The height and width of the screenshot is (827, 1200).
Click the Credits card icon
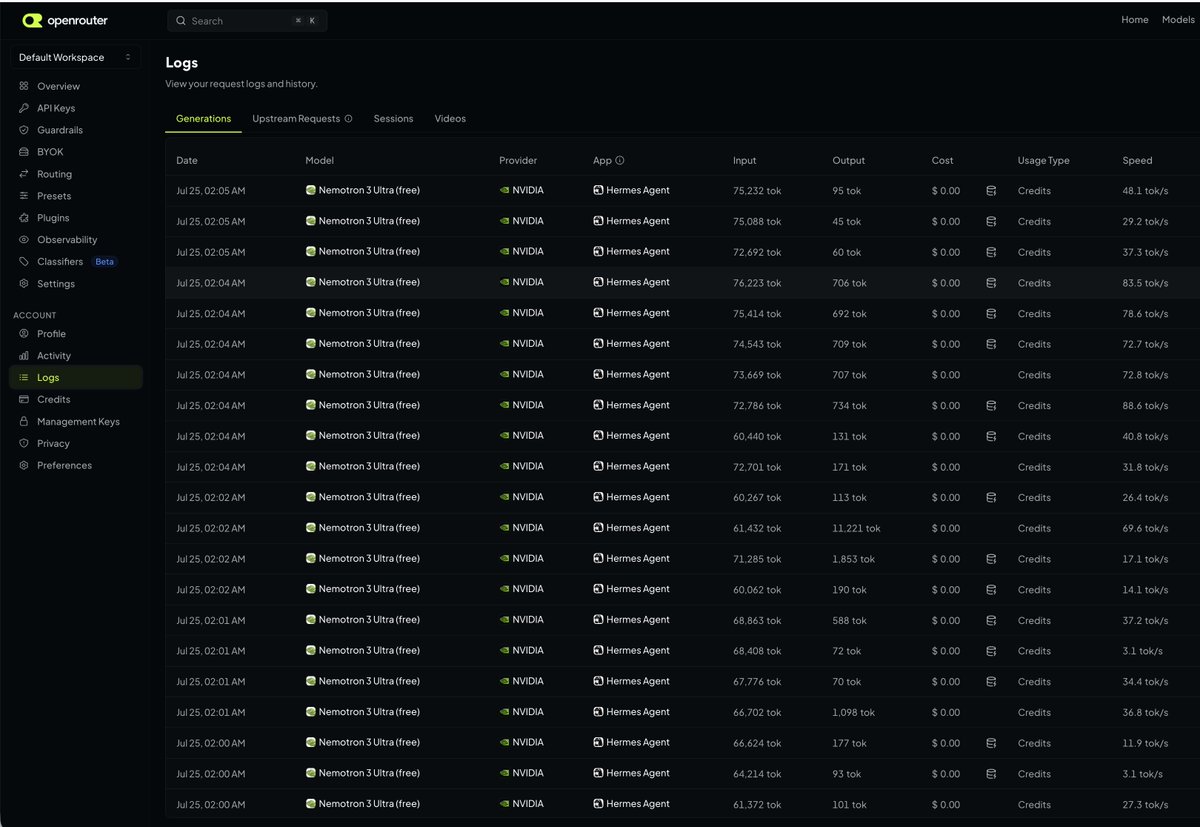pyautogui.click(x=24, y=399)
